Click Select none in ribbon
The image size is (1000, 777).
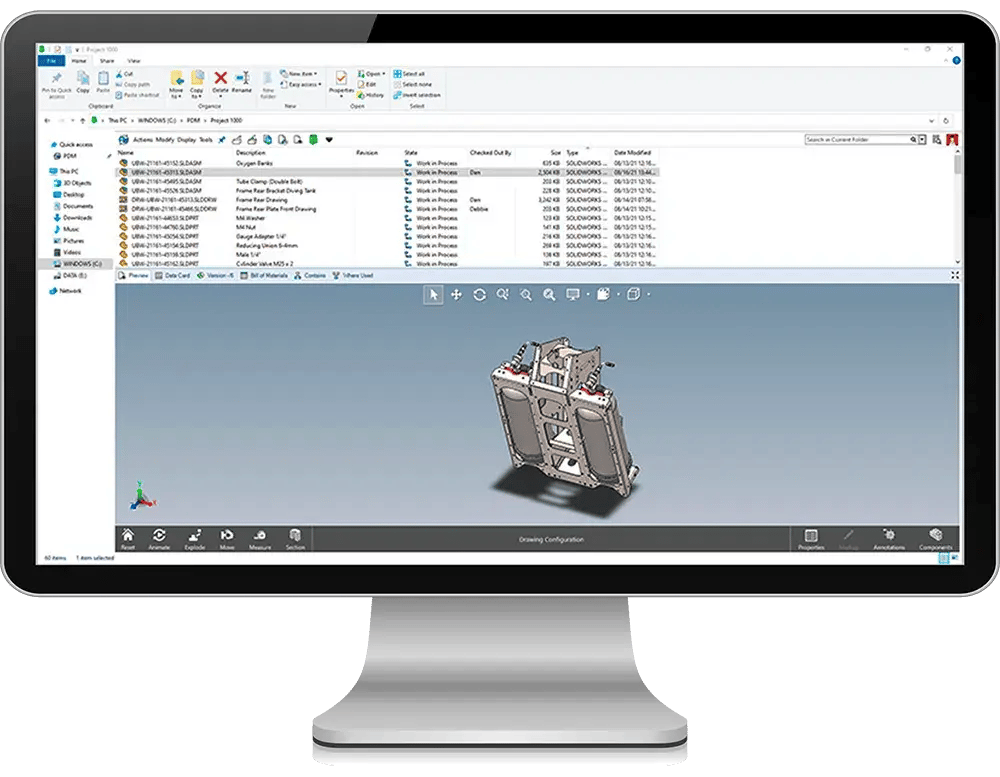point(413,84)
